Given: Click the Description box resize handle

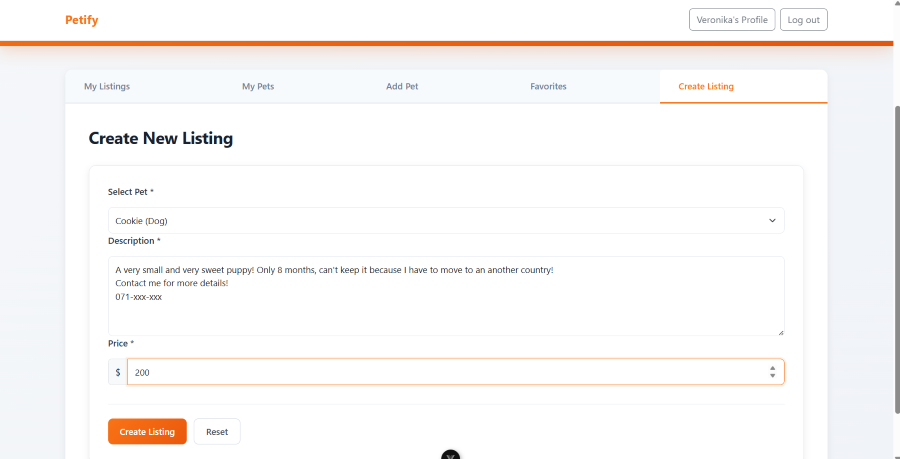Looking at the screenshot, I should pyautogui.click(x=780, y=332).
